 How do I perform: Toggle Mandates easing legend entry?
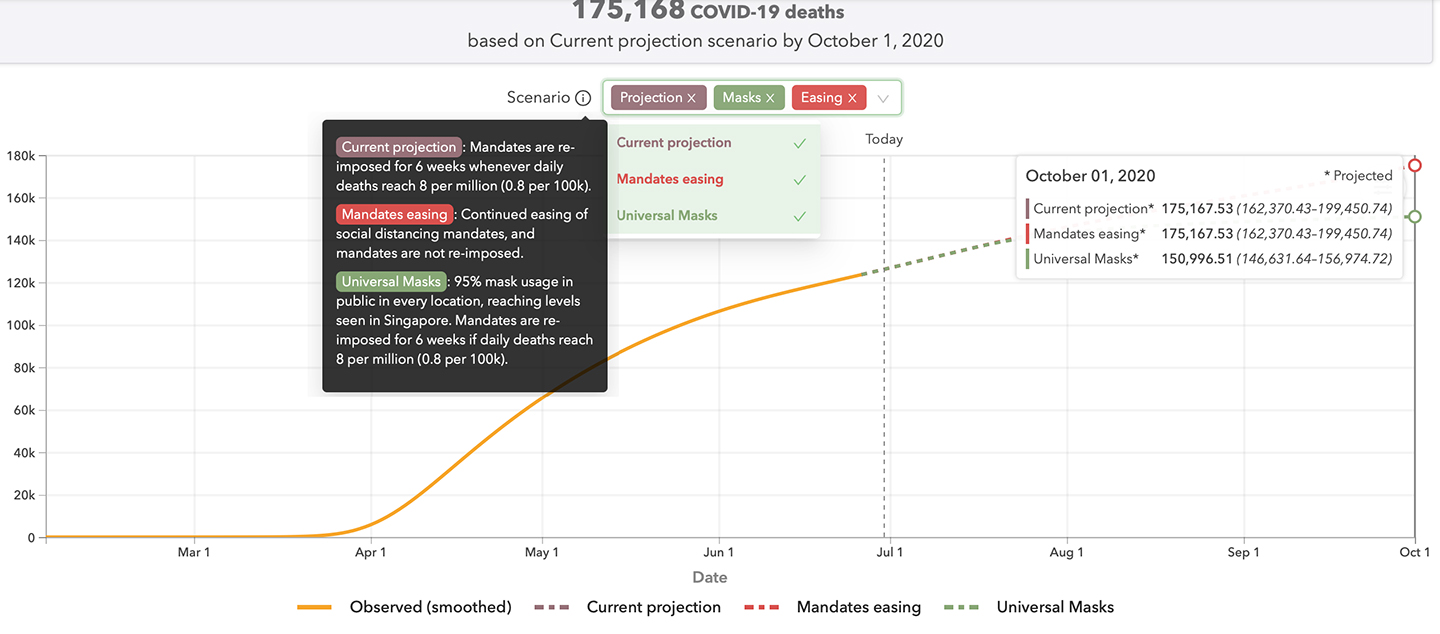pos(833,607)
